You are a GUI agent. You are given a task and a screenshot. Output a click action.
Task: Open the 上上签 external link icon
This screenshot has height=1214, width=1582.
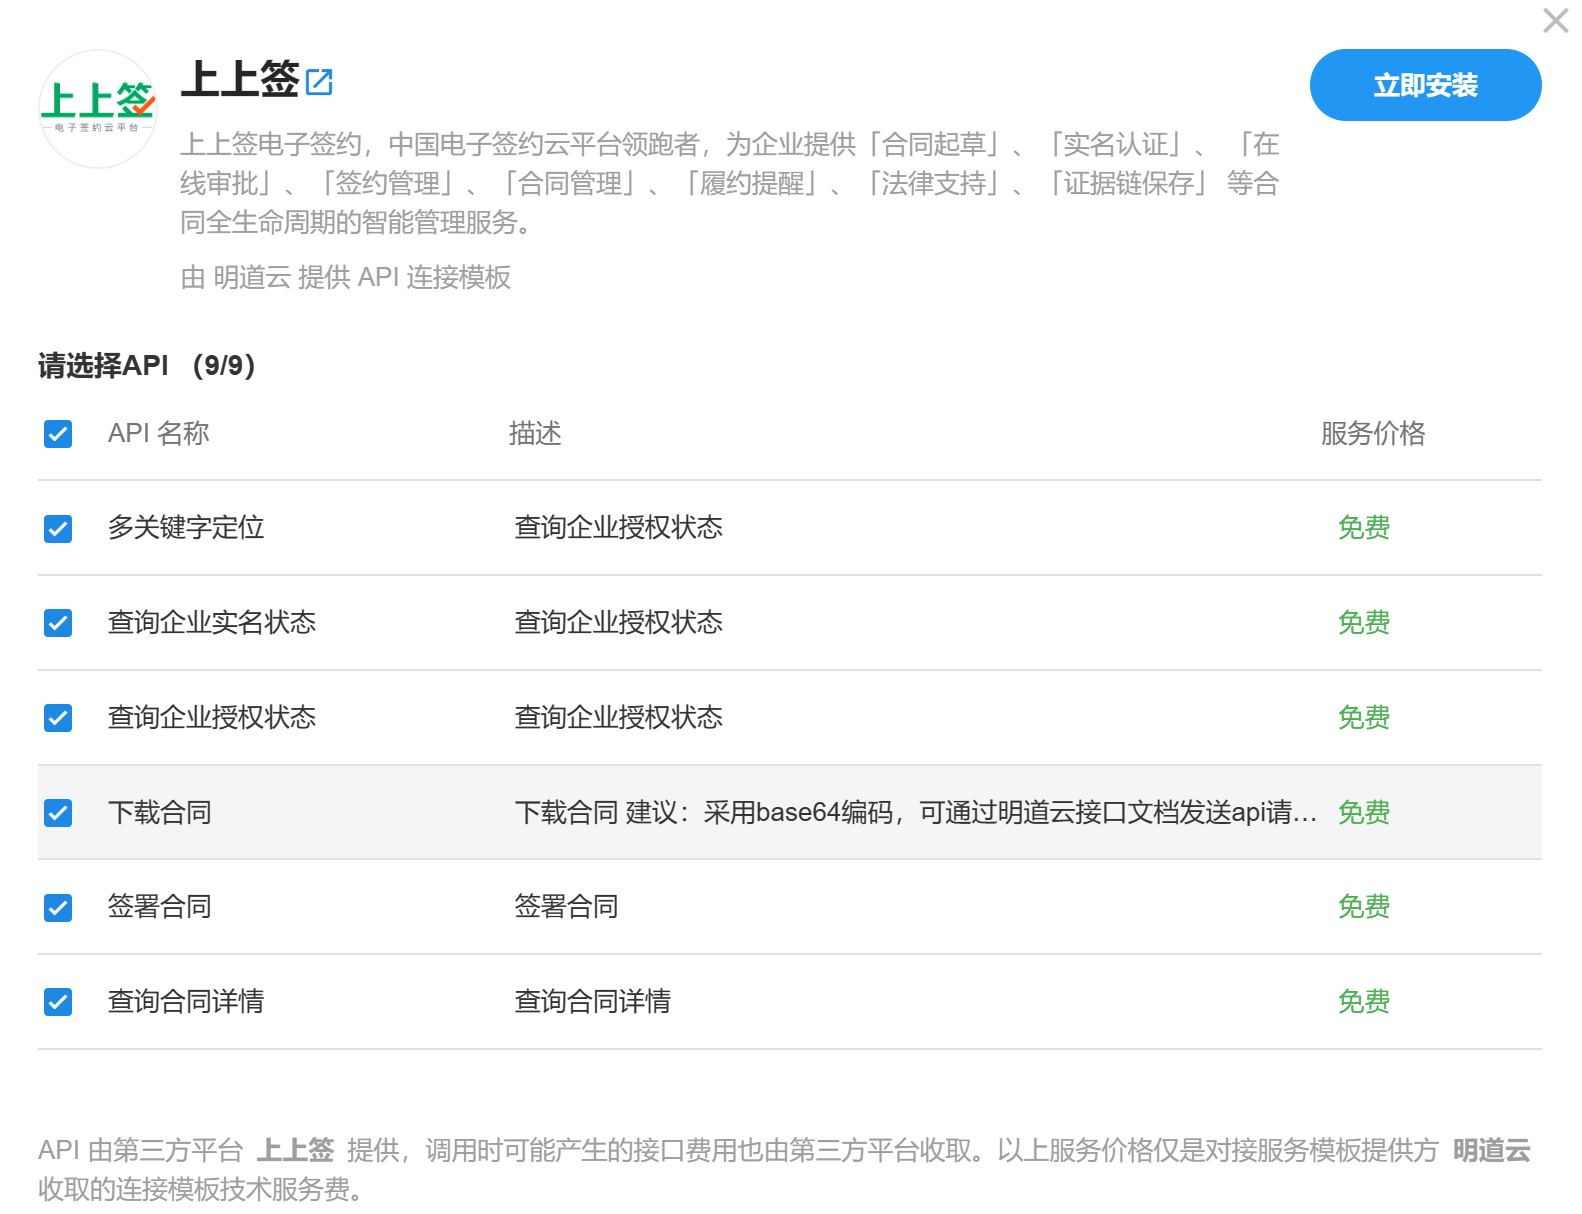319,81
